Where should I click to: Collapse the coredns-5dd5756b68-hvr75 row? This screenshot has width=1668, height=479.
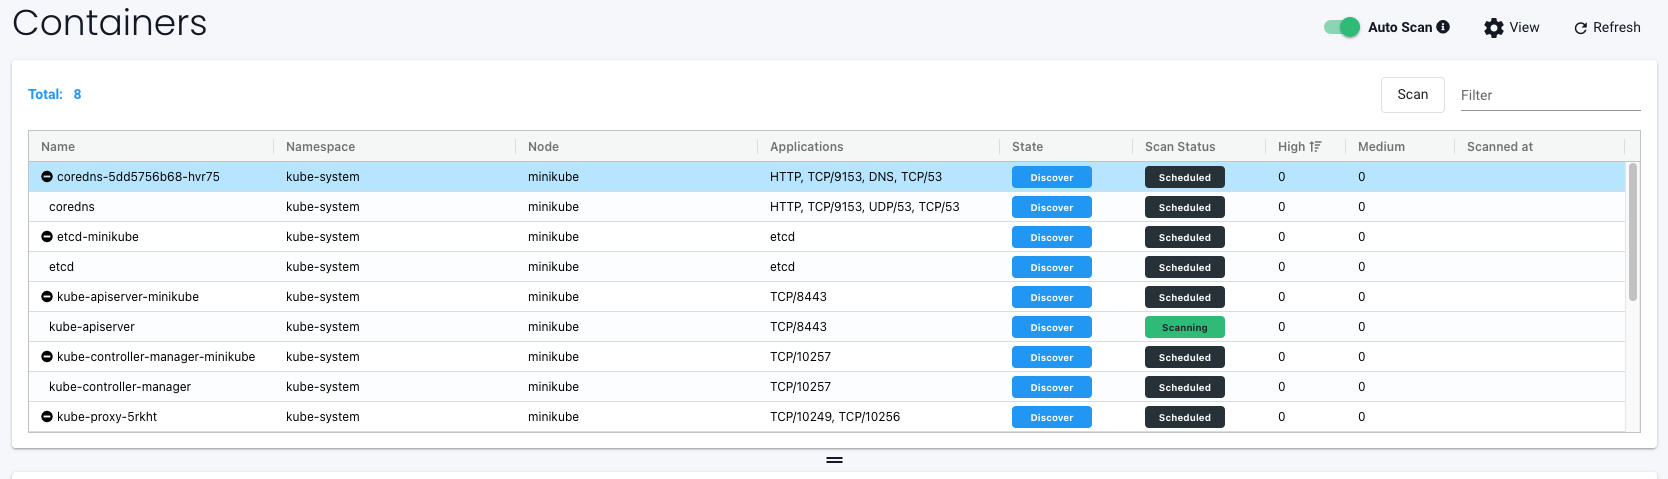pos(47,177)
